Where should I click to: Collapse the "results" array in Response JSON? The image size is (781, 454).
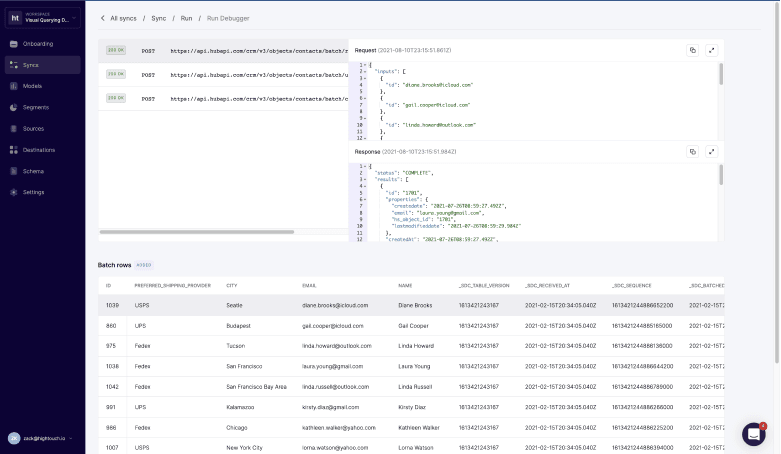[x=366, y=178]
